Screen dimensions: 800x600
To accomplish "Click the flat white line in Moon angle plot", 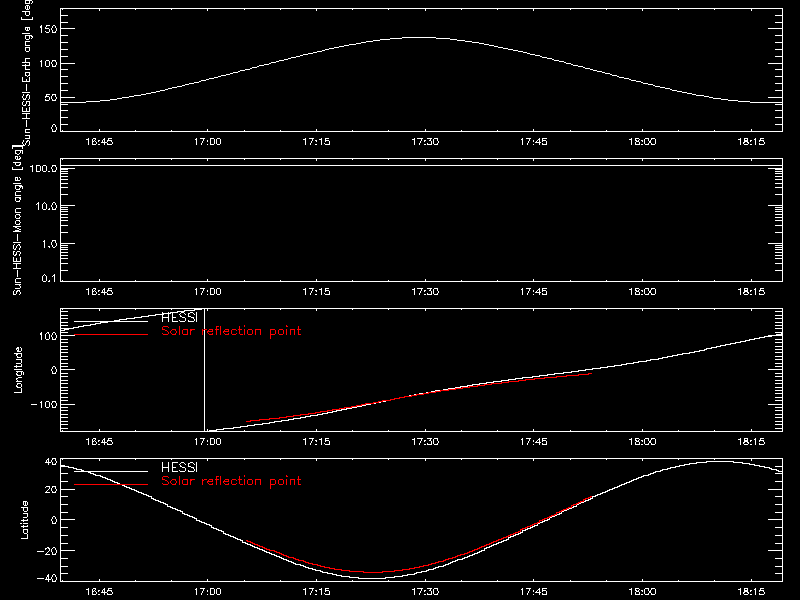I will pos(421,166).
